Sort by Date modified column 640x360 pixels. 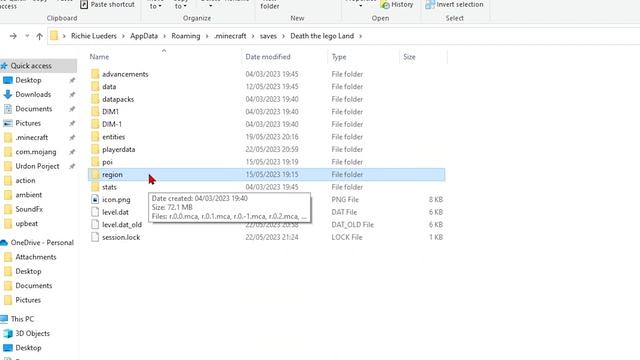coord(268,57)
